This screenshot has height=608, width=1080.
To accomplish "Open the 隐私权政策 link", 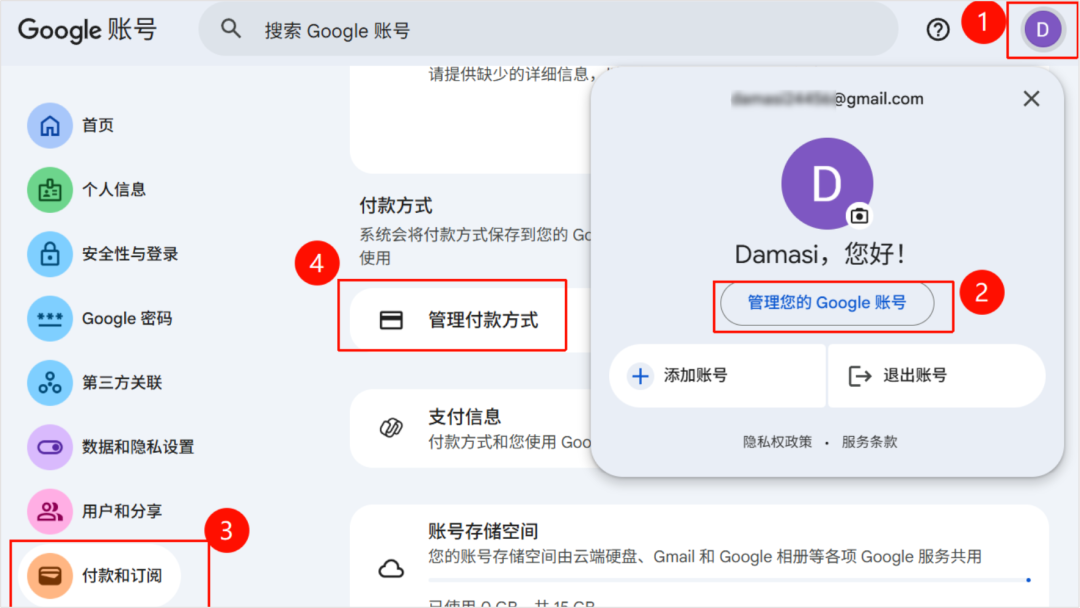I will pos(777,442).
